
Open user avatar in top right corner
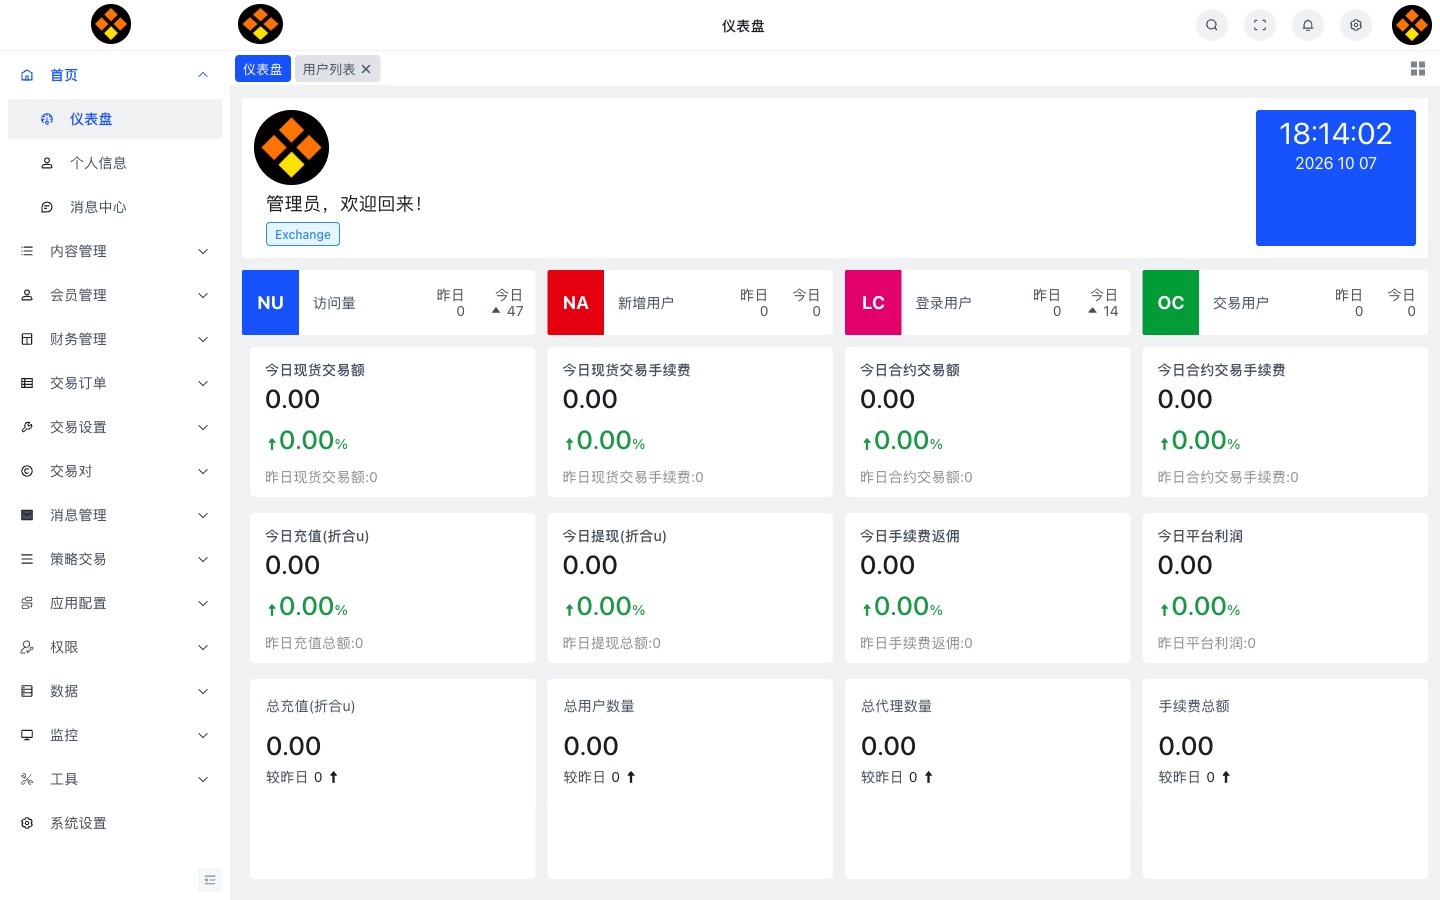1412,25
